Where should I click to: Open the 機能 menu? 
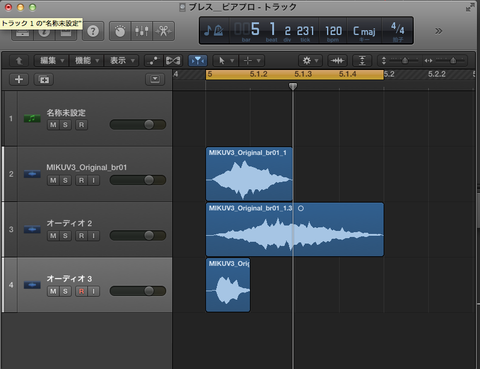(87, 61)
